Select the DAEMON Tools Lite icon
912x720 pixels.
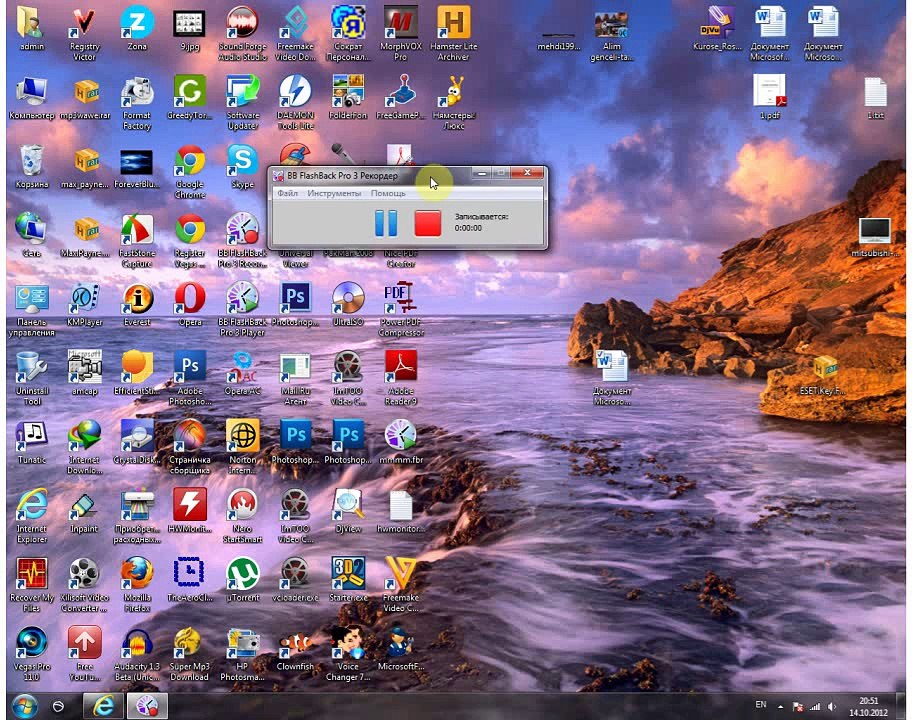point(295,103)
